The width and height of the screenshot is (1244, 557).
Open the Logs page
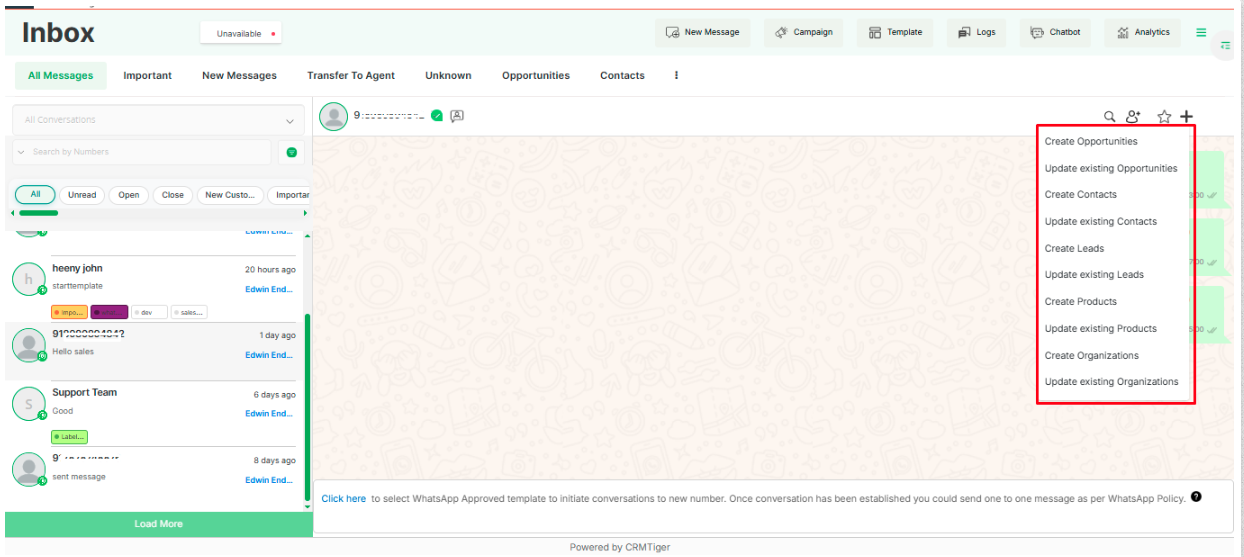tap(977, 32)
